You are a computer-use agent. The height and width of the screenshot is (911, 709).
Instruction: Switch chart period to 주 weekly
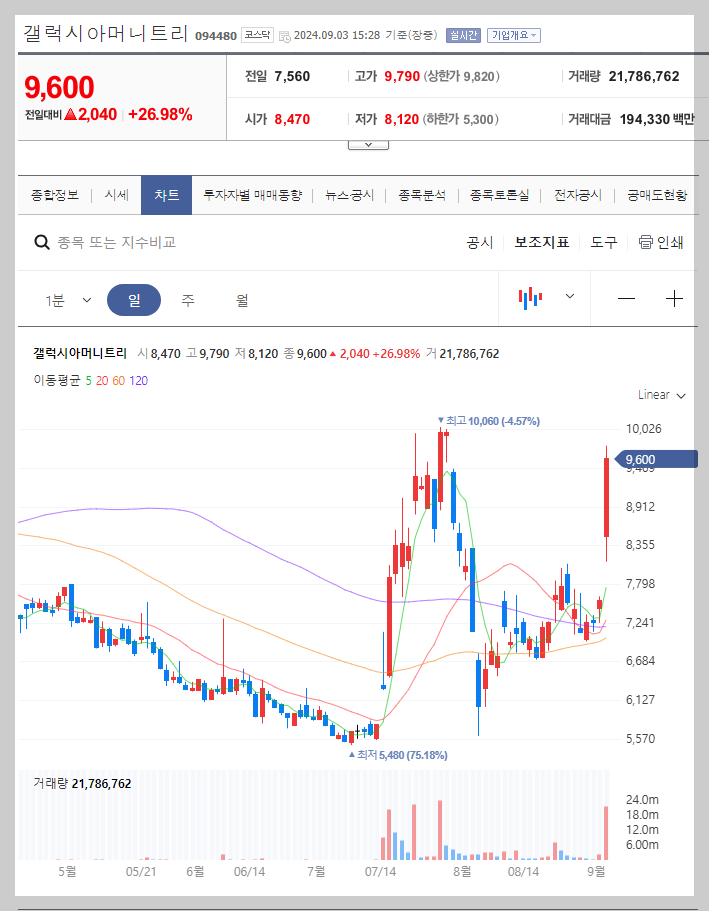187,300
